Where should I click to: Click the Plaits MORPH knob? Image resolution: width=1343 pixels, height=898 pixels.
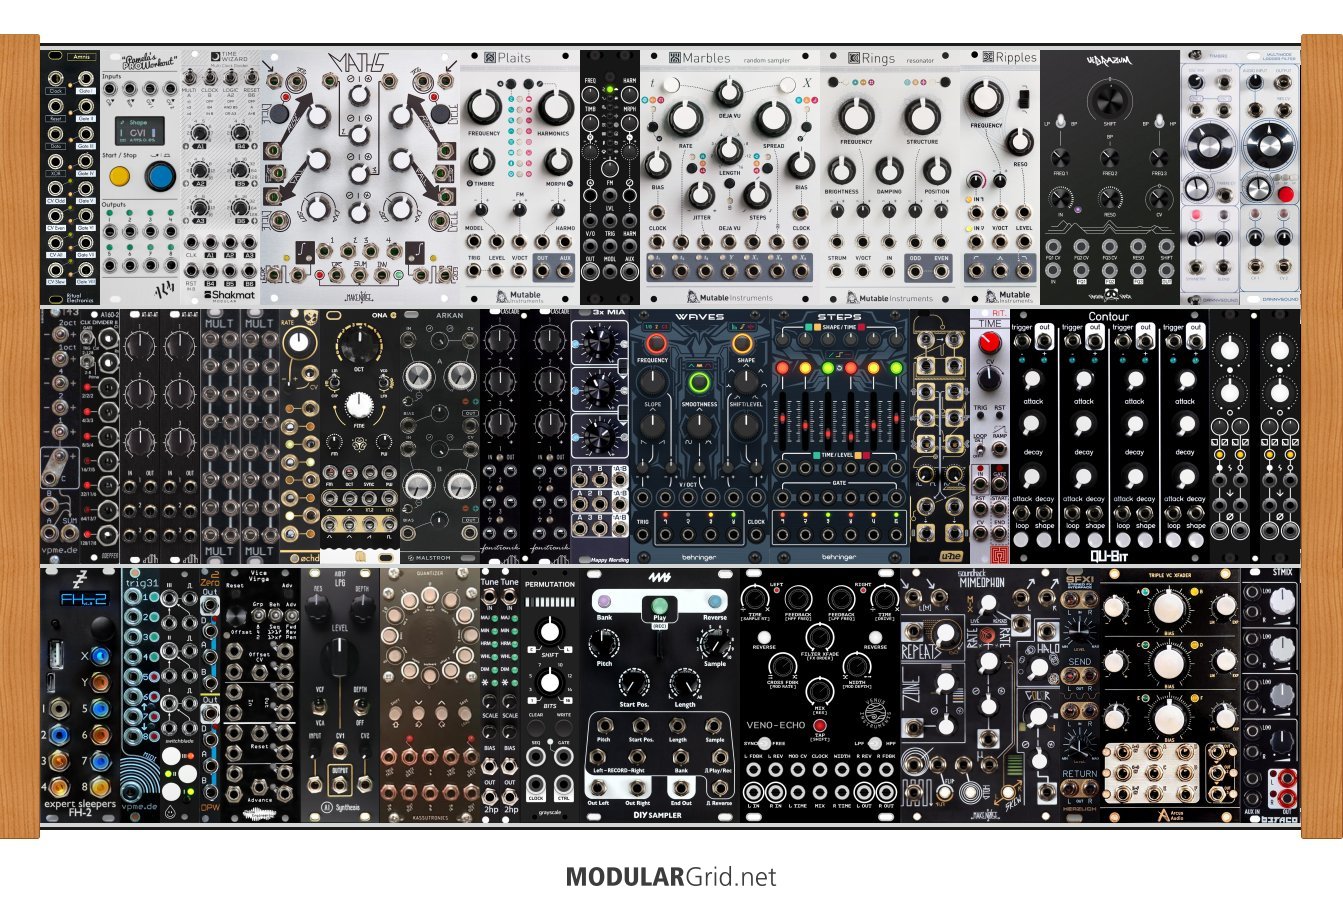coord(556,162)
